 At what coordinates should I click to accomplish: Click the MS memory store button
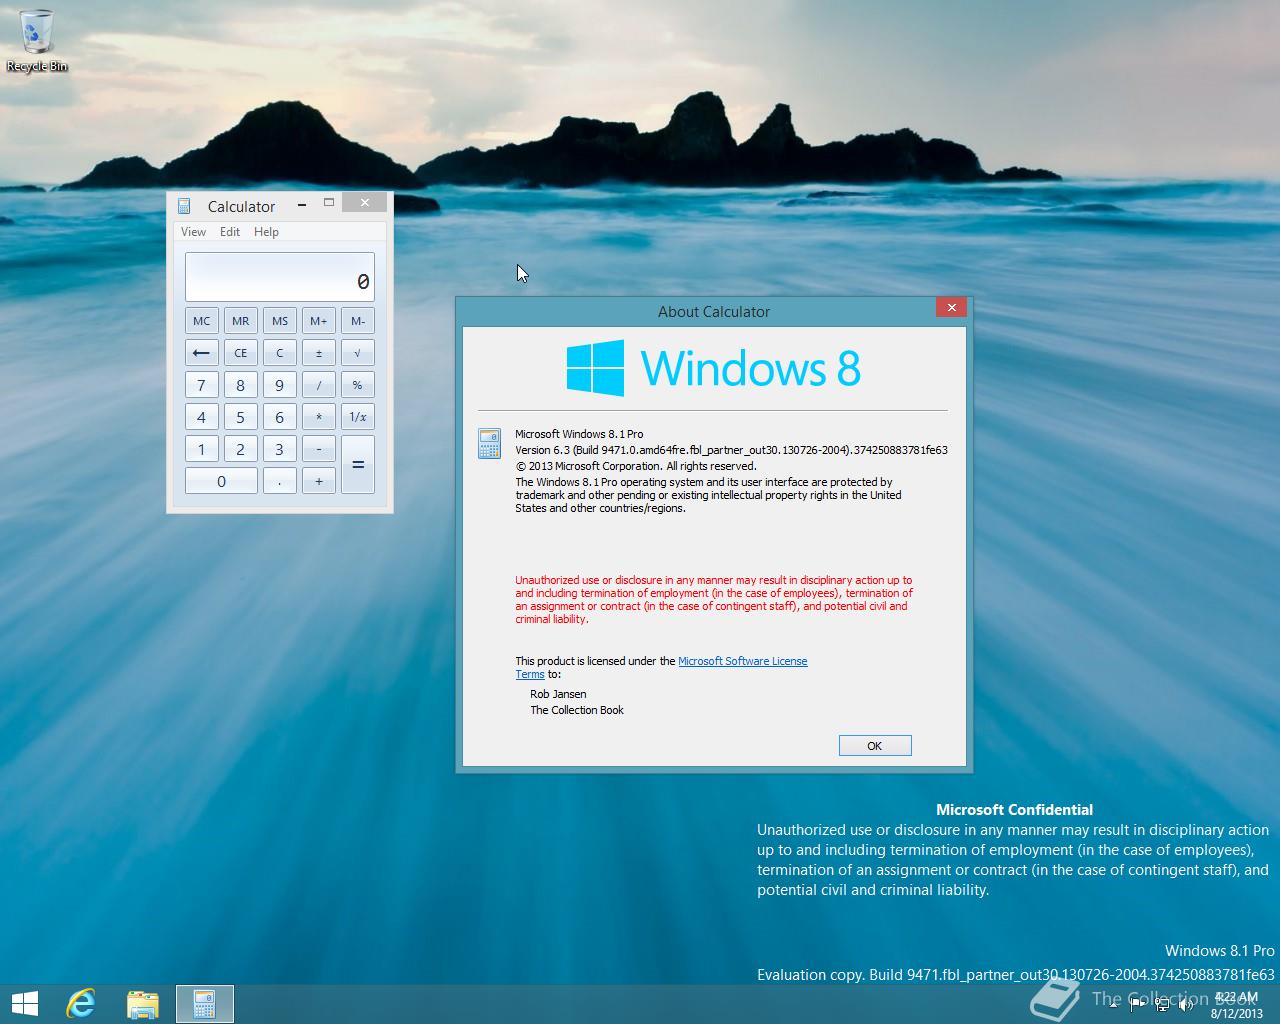pyautogui.click(x=280, y=321)
